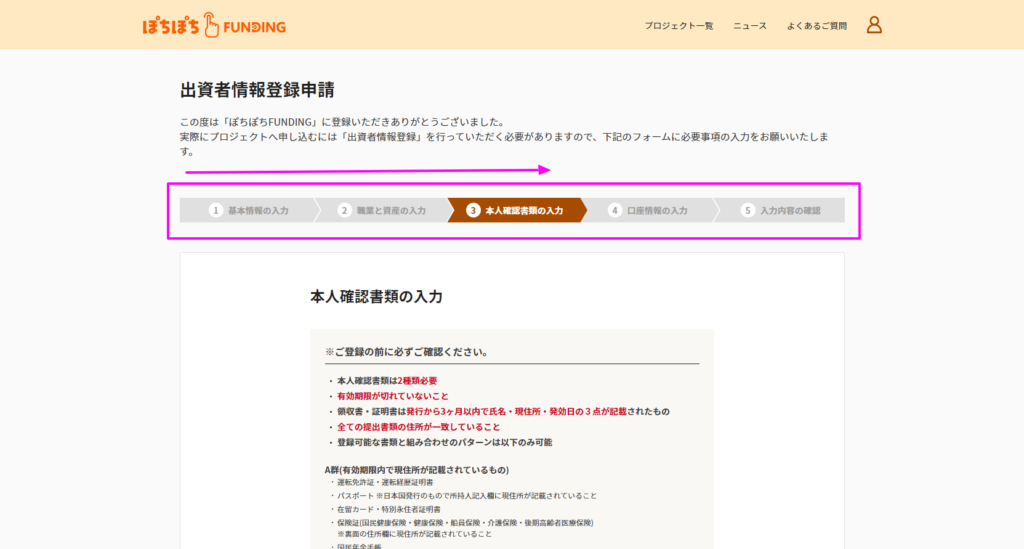Click the step 1 number circle
This screenshot has width=1024, height=549.
click(x=215, y=211)
